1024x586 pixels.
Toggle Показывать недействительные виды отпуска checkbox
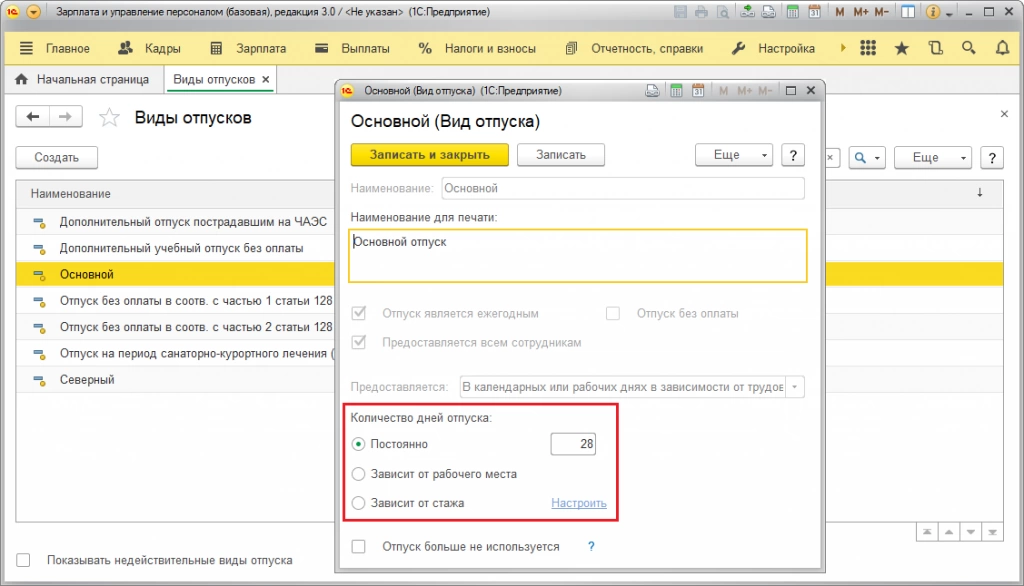click(24, 560)
